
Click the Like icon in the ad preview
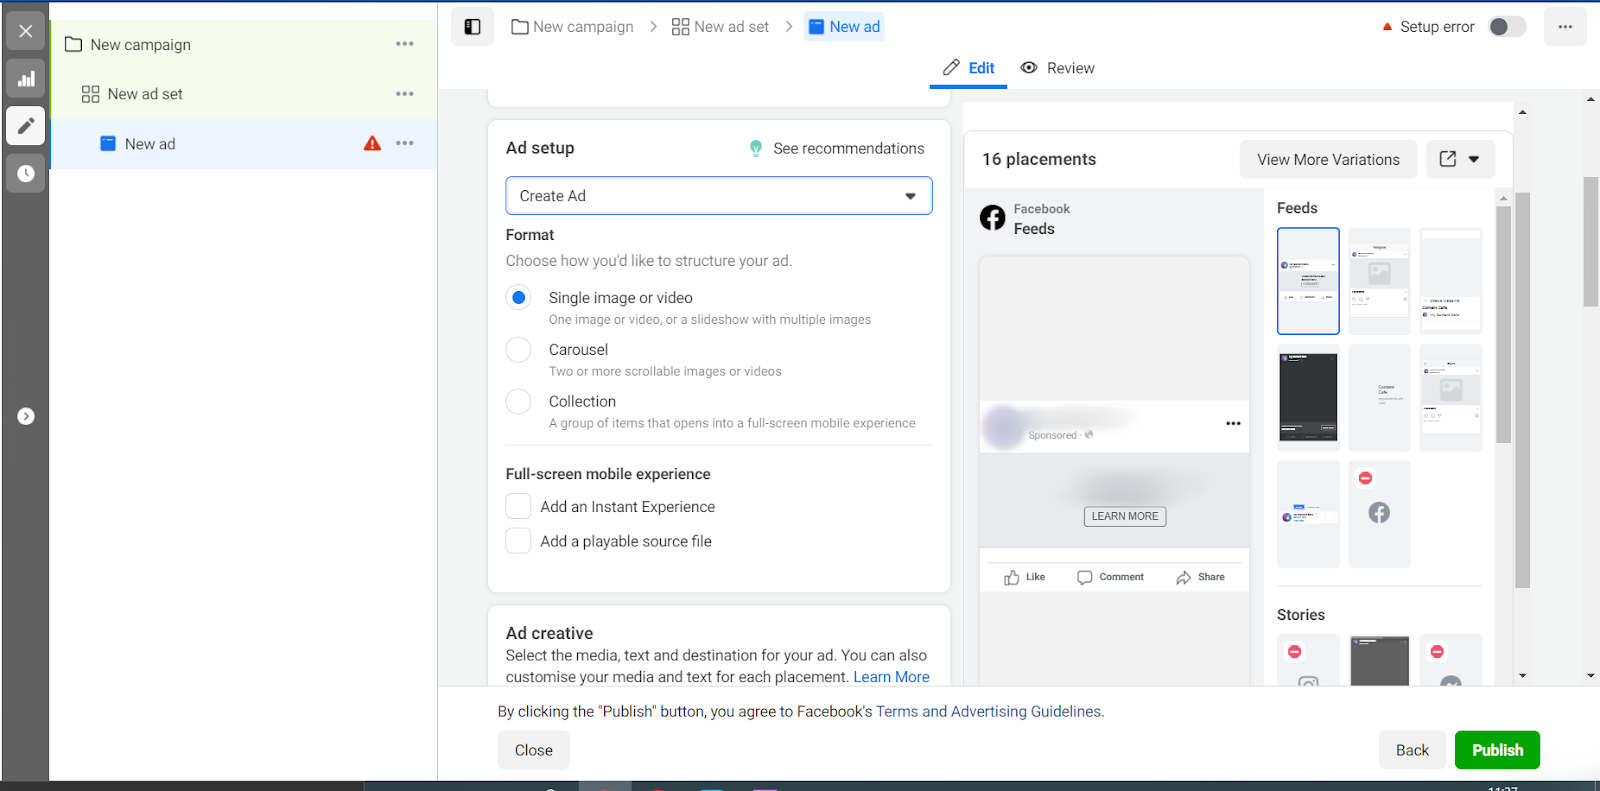[x=1012, y=578]
